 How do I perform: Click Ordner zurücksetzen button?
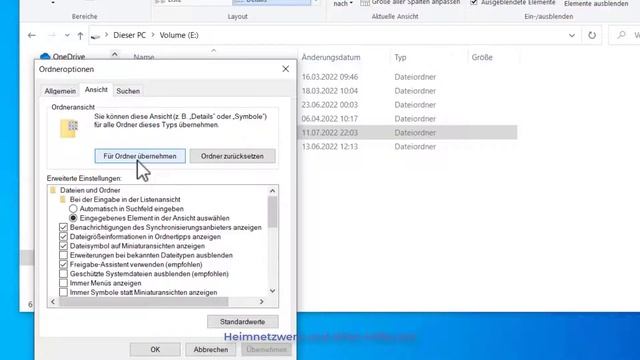point(232,156)
